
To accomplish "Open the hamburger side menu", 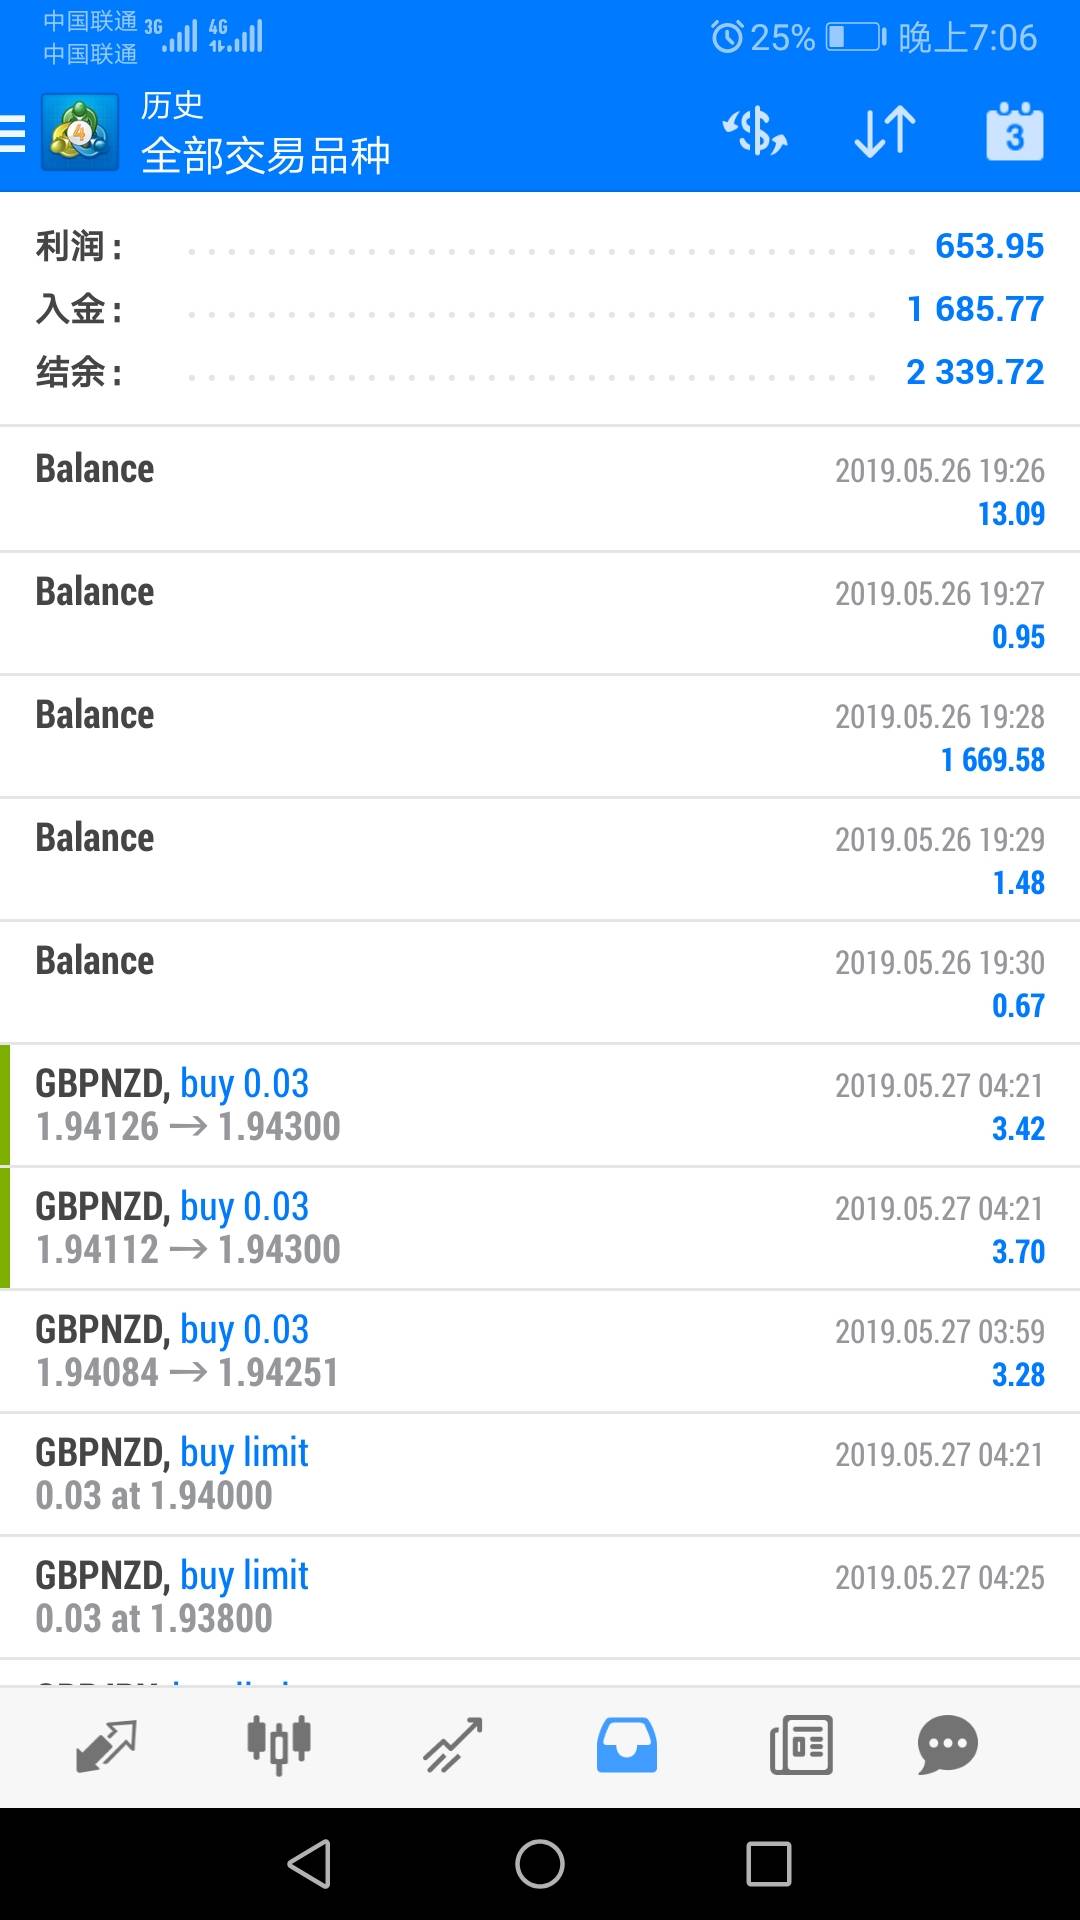I will (12, 133).
